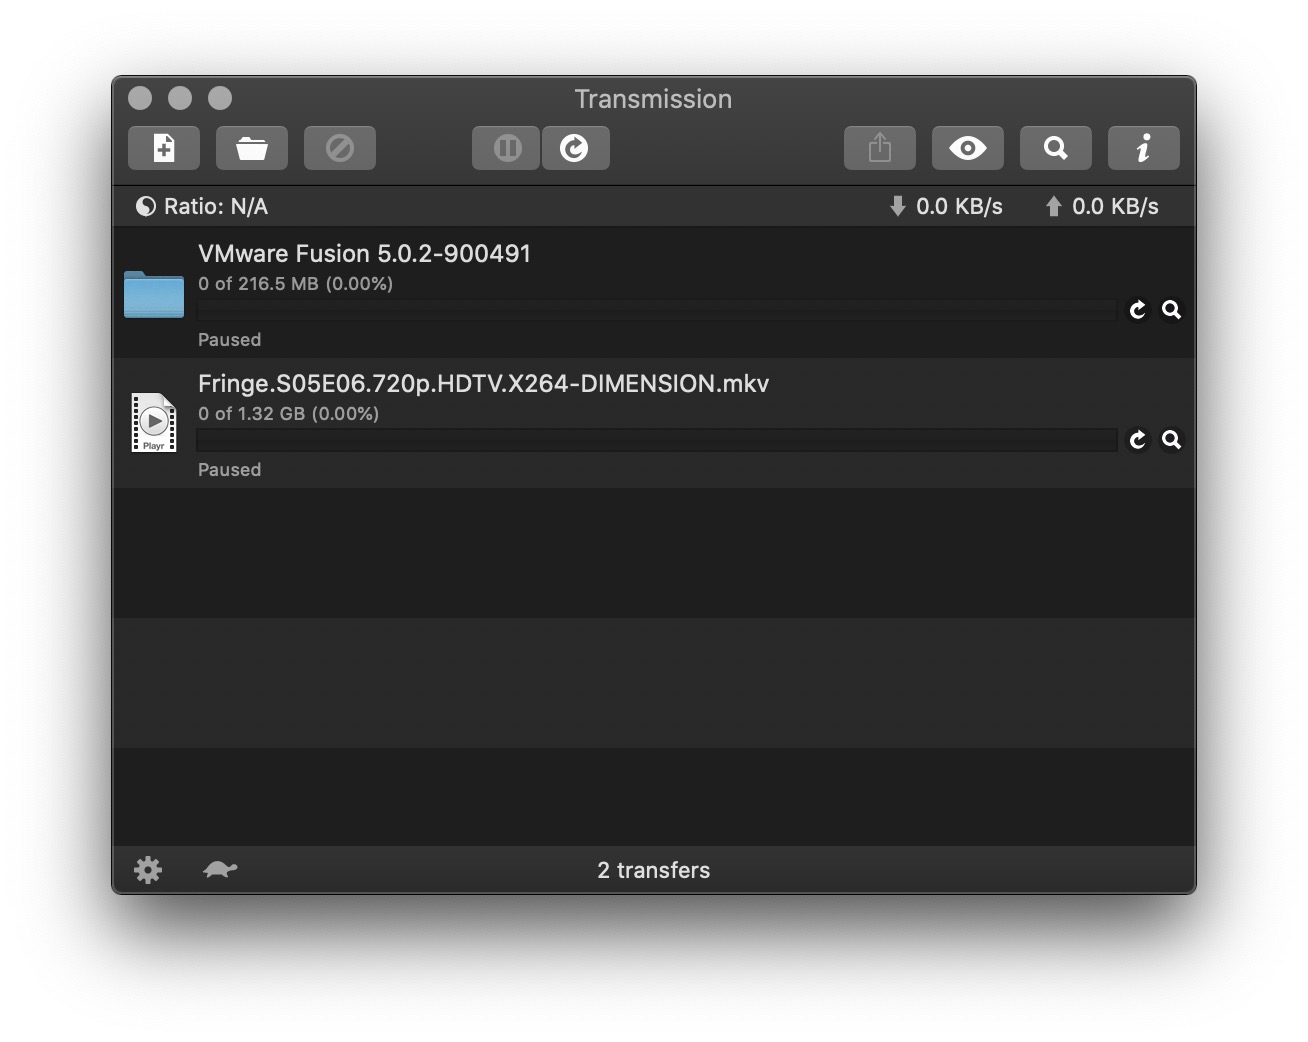Quick Look the selected torrent
The height and width of the screenshot is (1042, 1308).
point(967,147)
